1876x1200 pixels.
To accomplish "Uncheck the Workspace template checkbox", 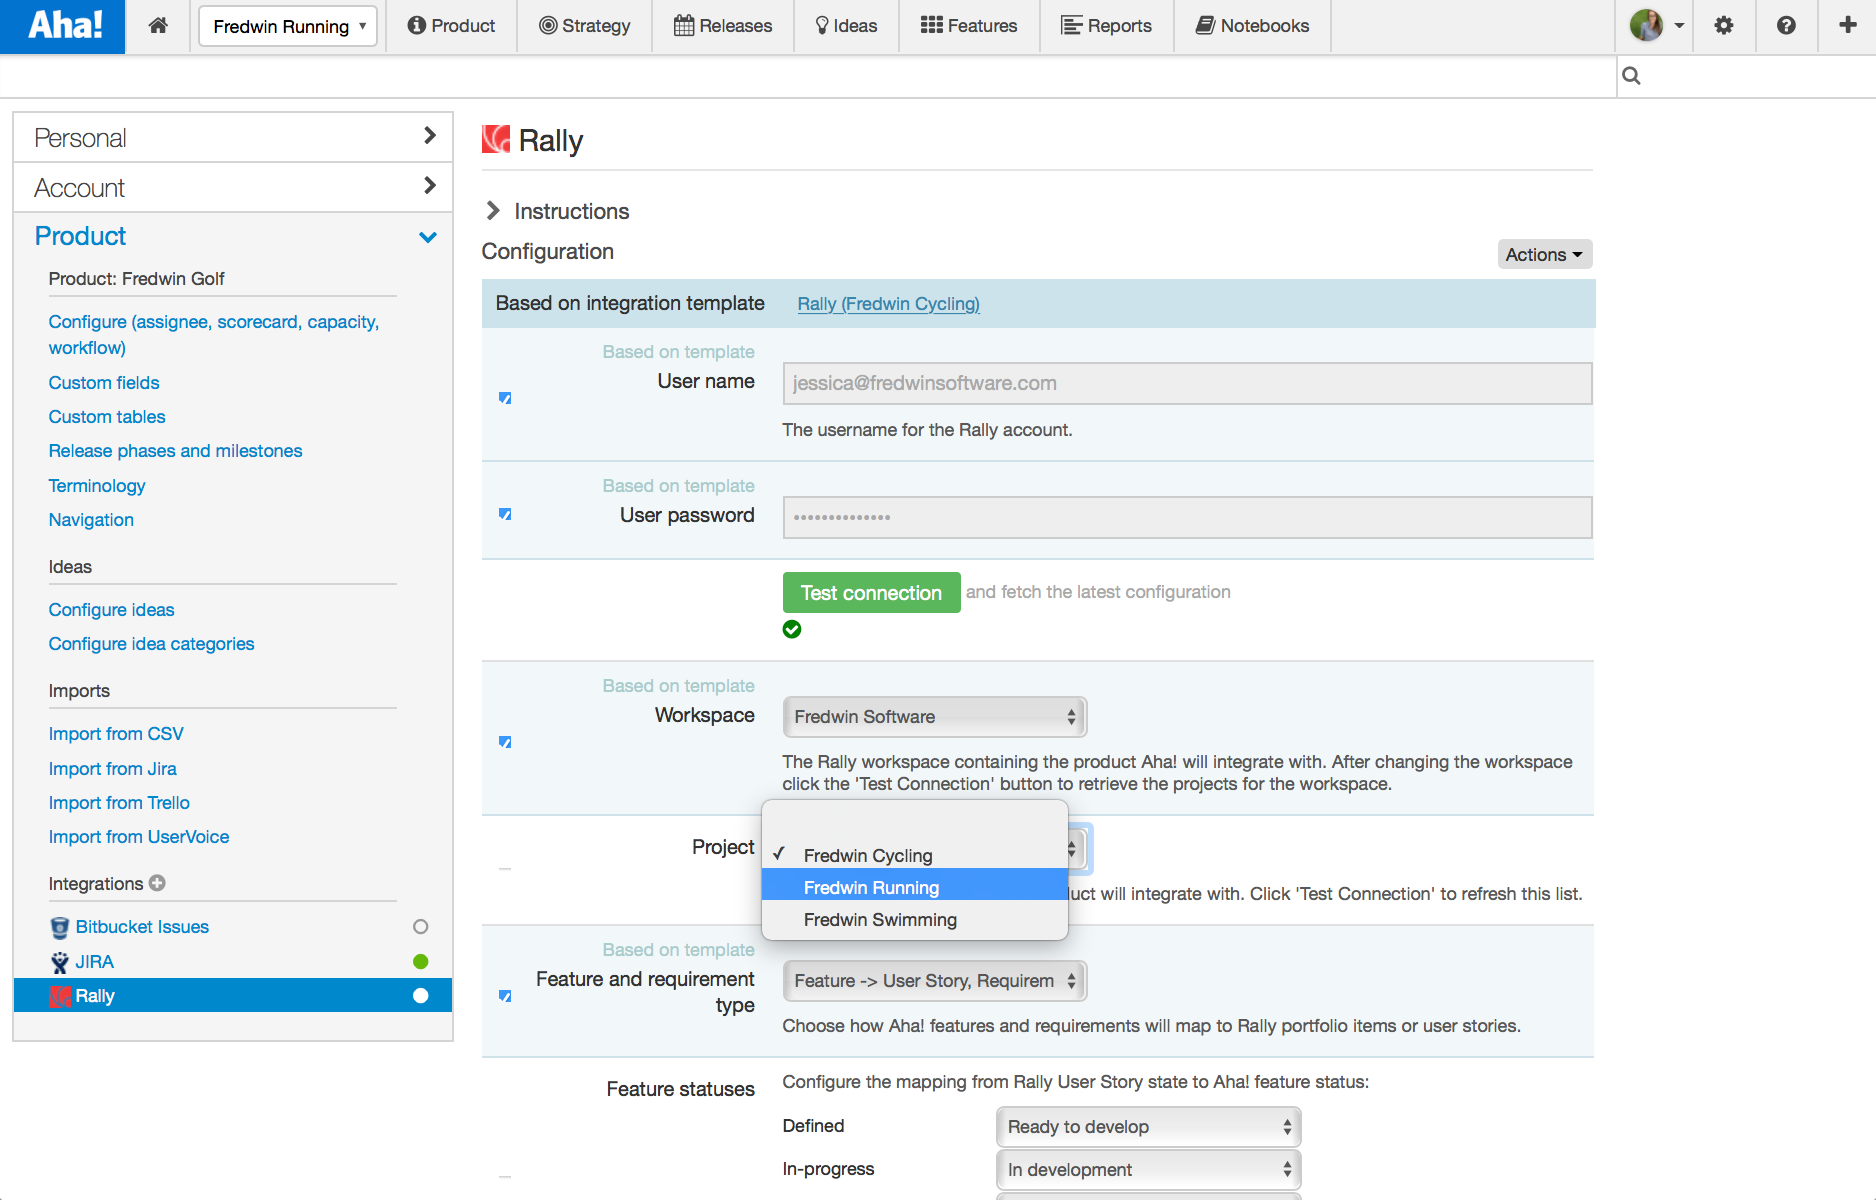I will (504, 742).
